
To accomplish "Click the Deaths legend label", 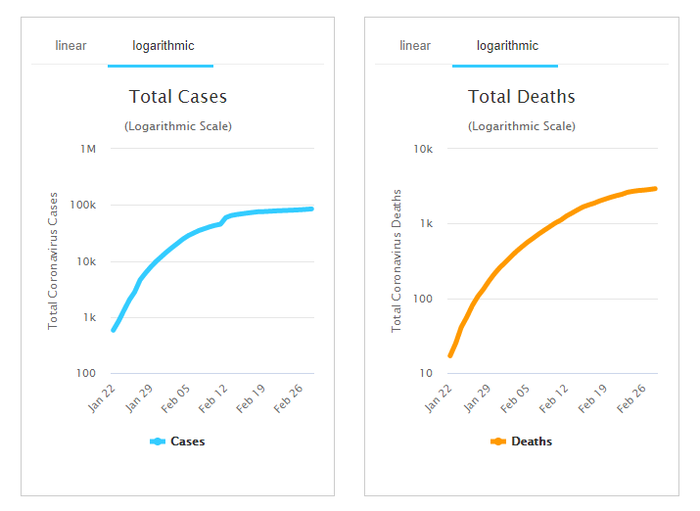I will [x=531, y=441].
